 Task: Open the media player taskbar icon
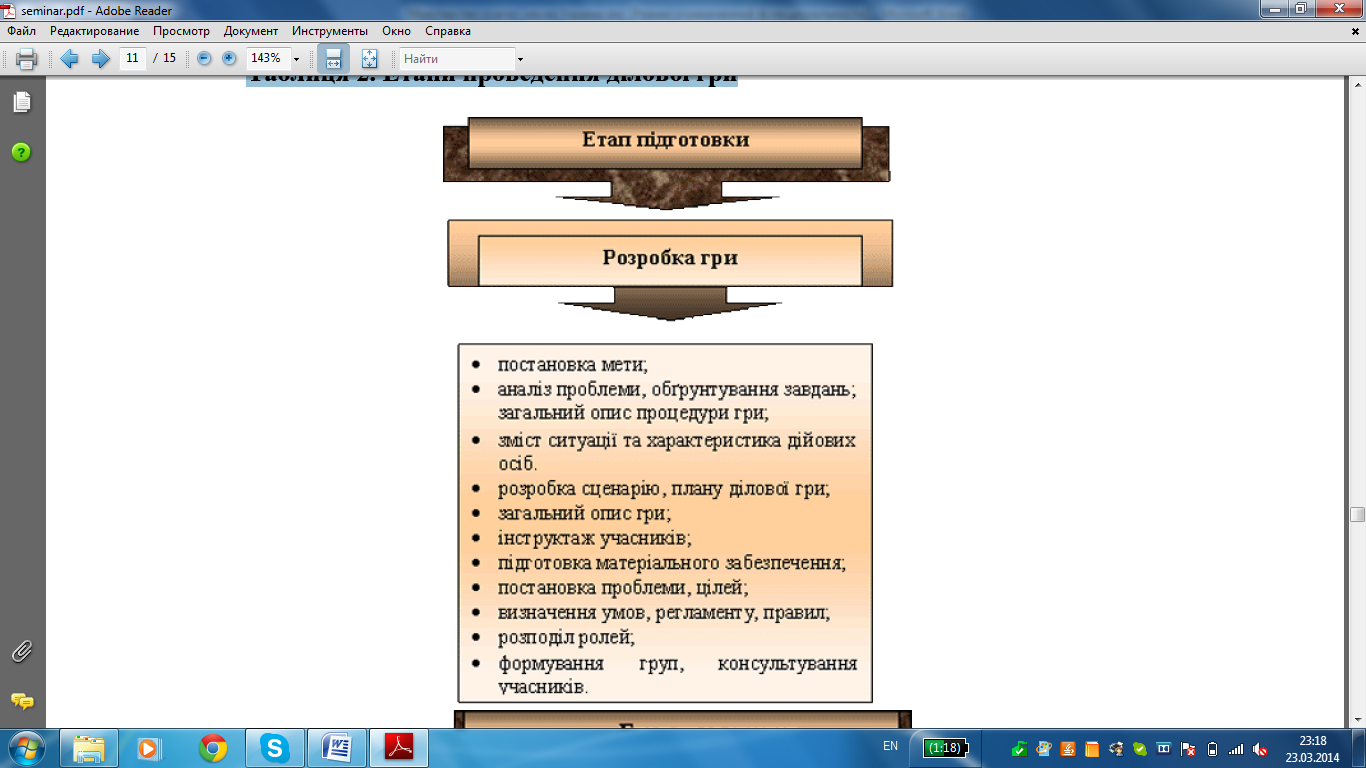[149, 748]
